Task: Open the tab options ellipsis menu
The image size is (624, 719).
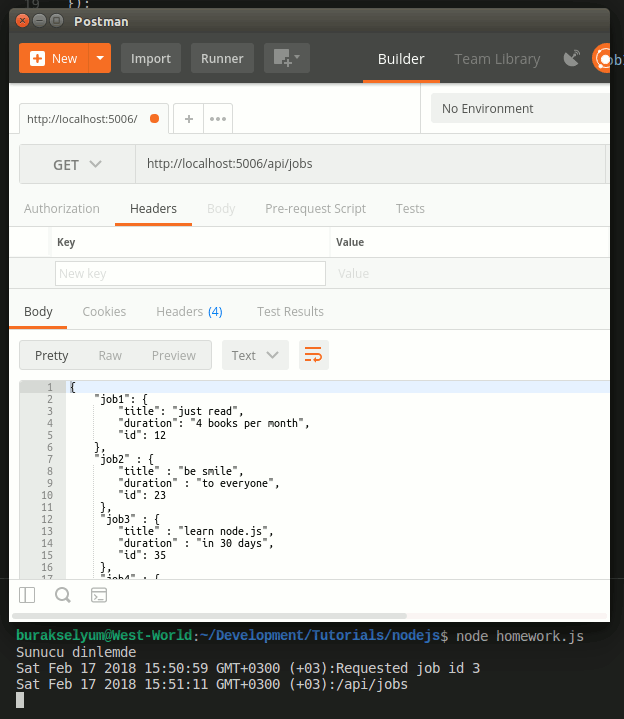Action: click(x=218, y=119)
